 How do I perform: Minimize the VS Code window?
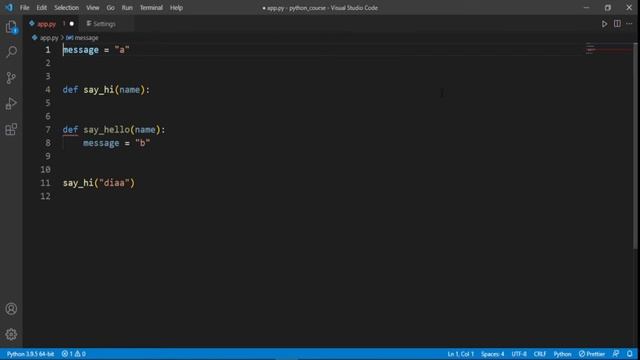tap(587, 7)
